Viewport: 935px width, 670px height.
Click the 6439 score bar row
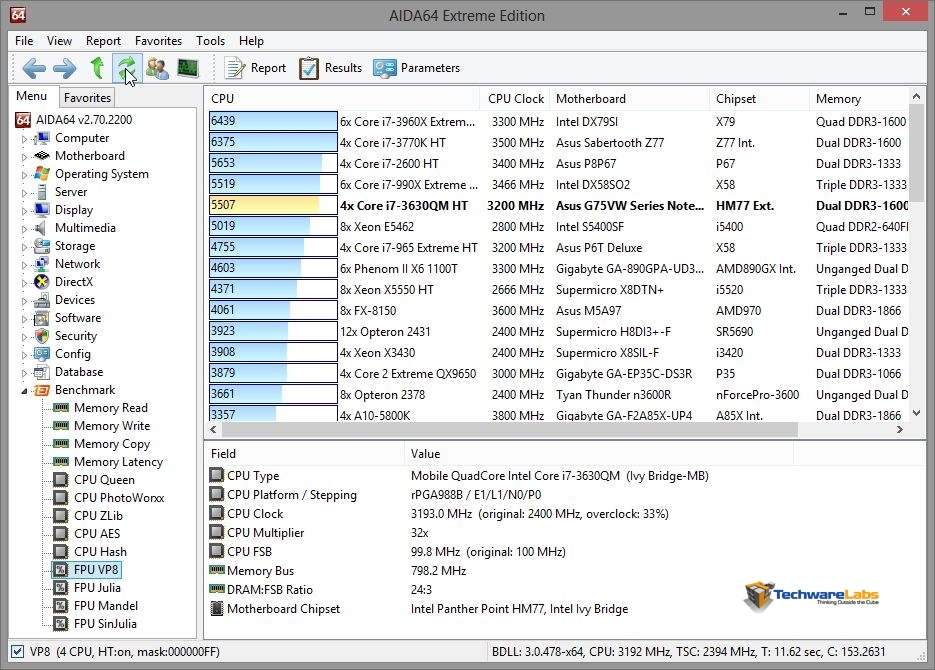pos(273,121)
